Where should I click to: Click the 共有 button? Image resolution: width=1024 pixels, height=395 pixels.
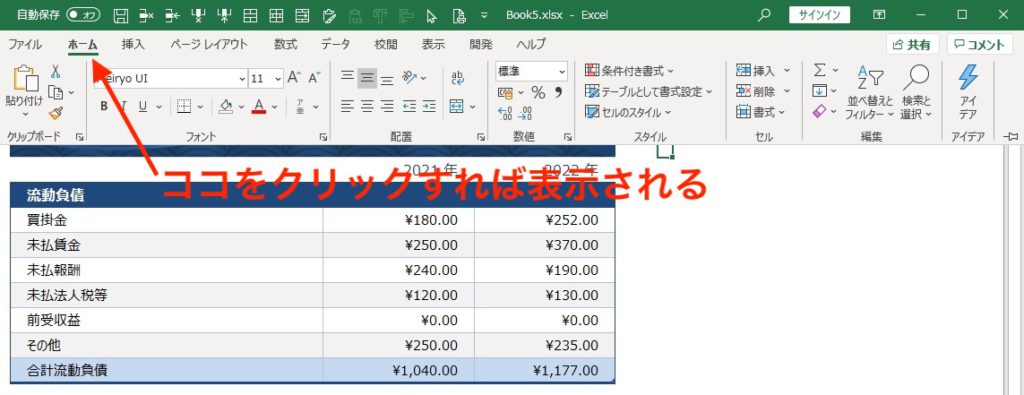click(912, 44)
